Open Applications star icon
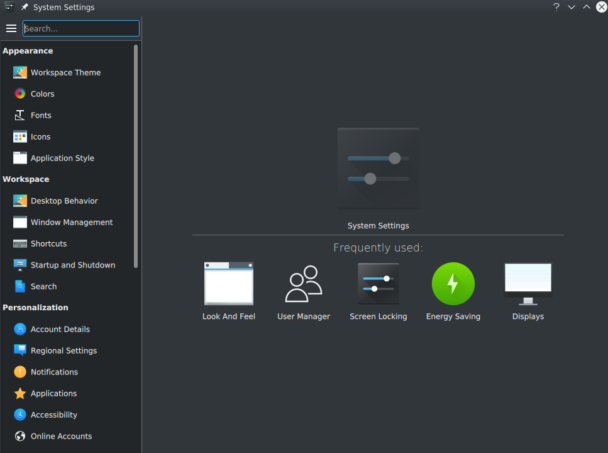The width and height of the screenshot is (608, 453). coord(20,393)
